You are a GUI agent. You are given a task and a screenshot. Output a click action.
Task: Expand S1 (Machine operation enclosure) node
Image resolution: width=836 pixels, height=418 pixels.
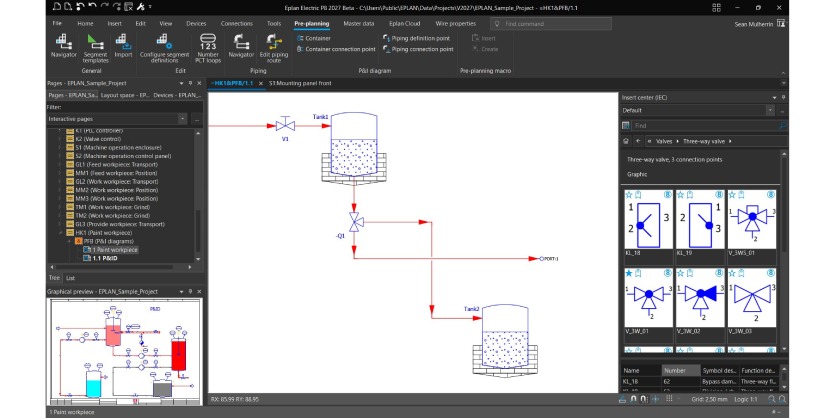tap(60, 147)
